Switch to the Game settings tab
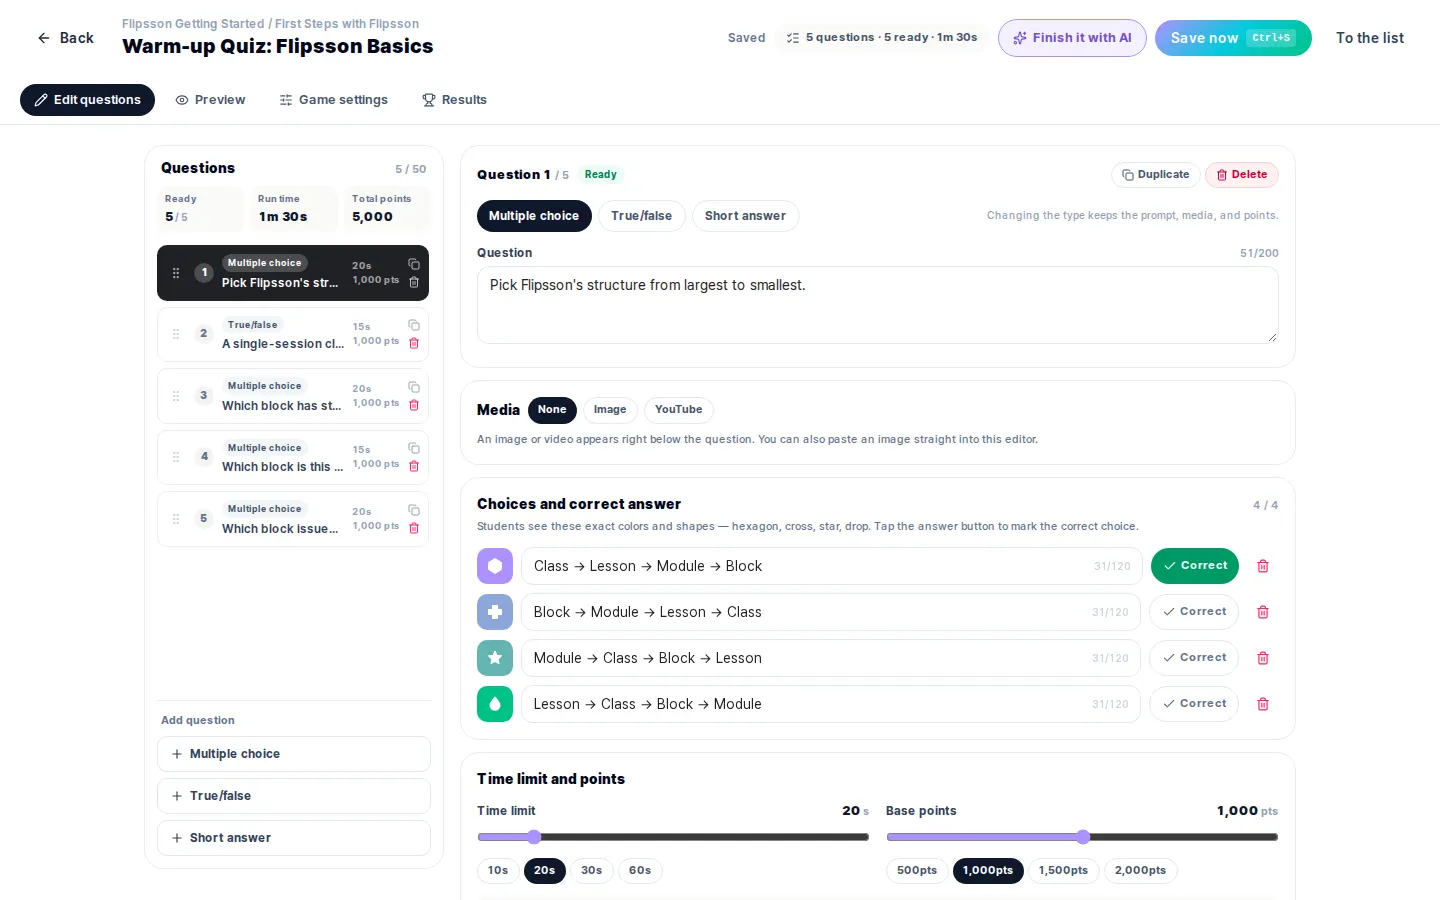The height and width of the screenshot is (900, 1440). click(x=333, y=100)
